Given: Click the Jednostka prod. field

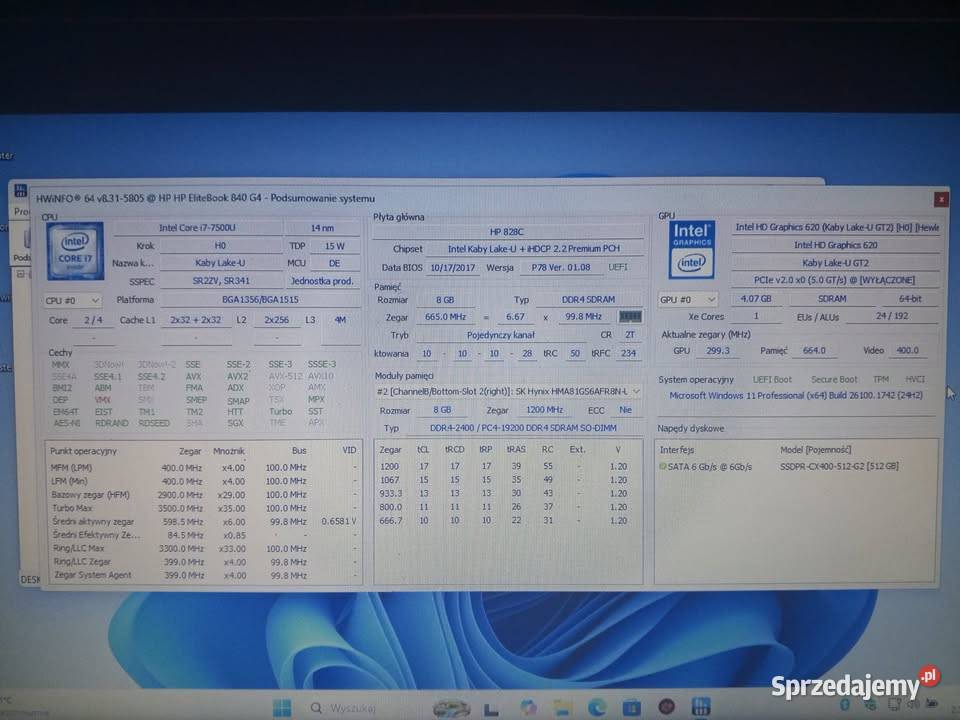Looking at the screenshot, I should pyautogui.click(x=322, y=281).
